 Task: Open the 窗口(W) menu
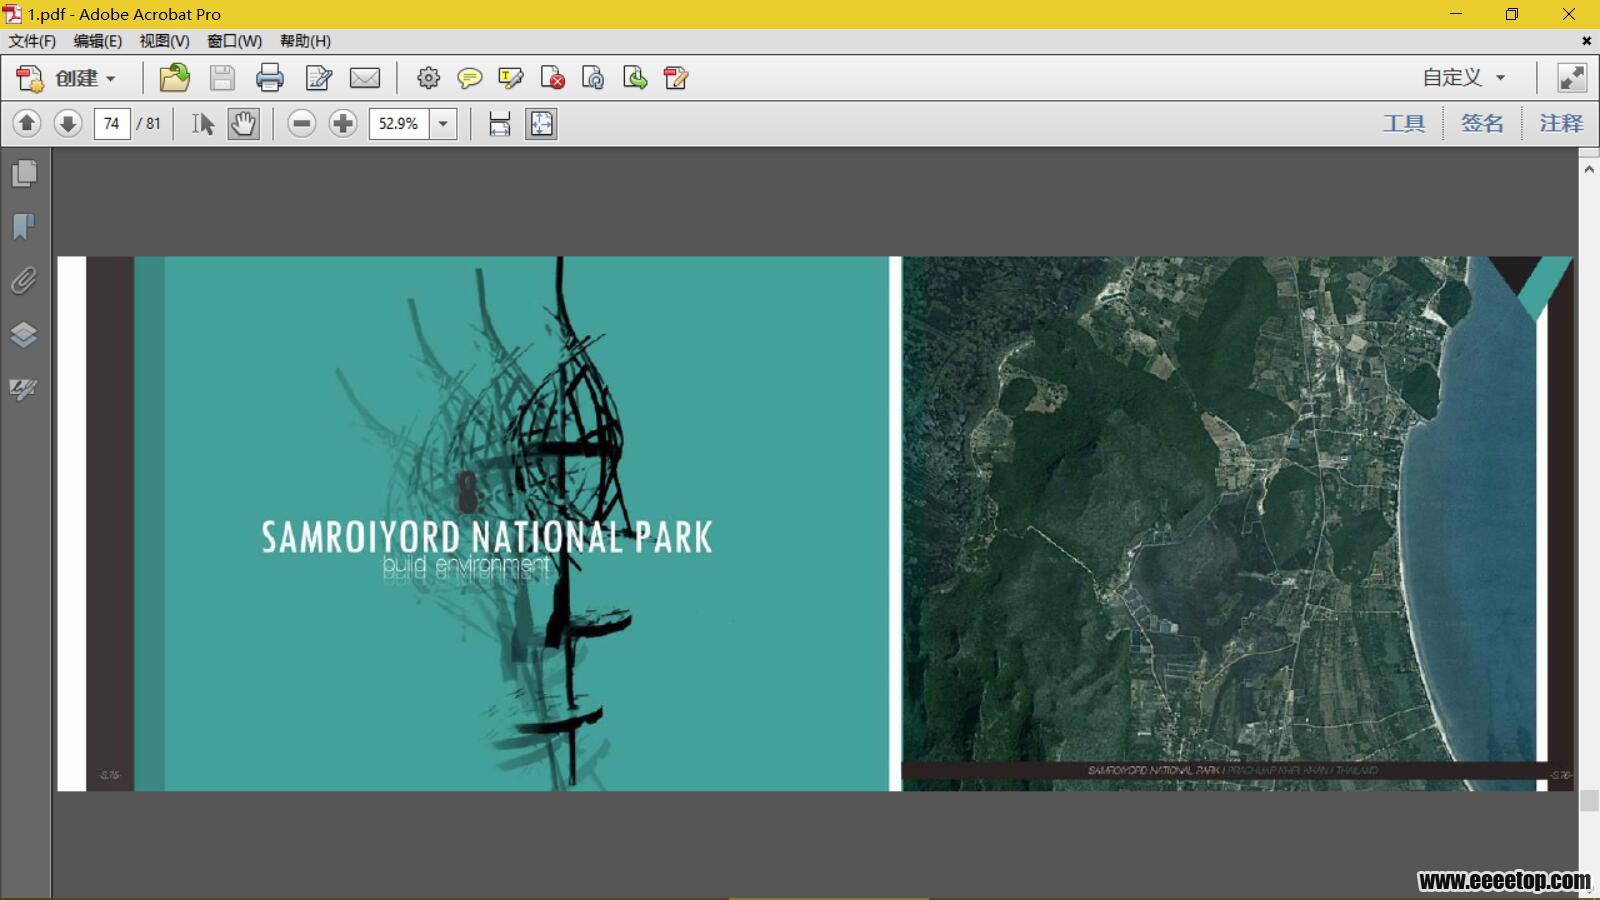tap(234, 41)
